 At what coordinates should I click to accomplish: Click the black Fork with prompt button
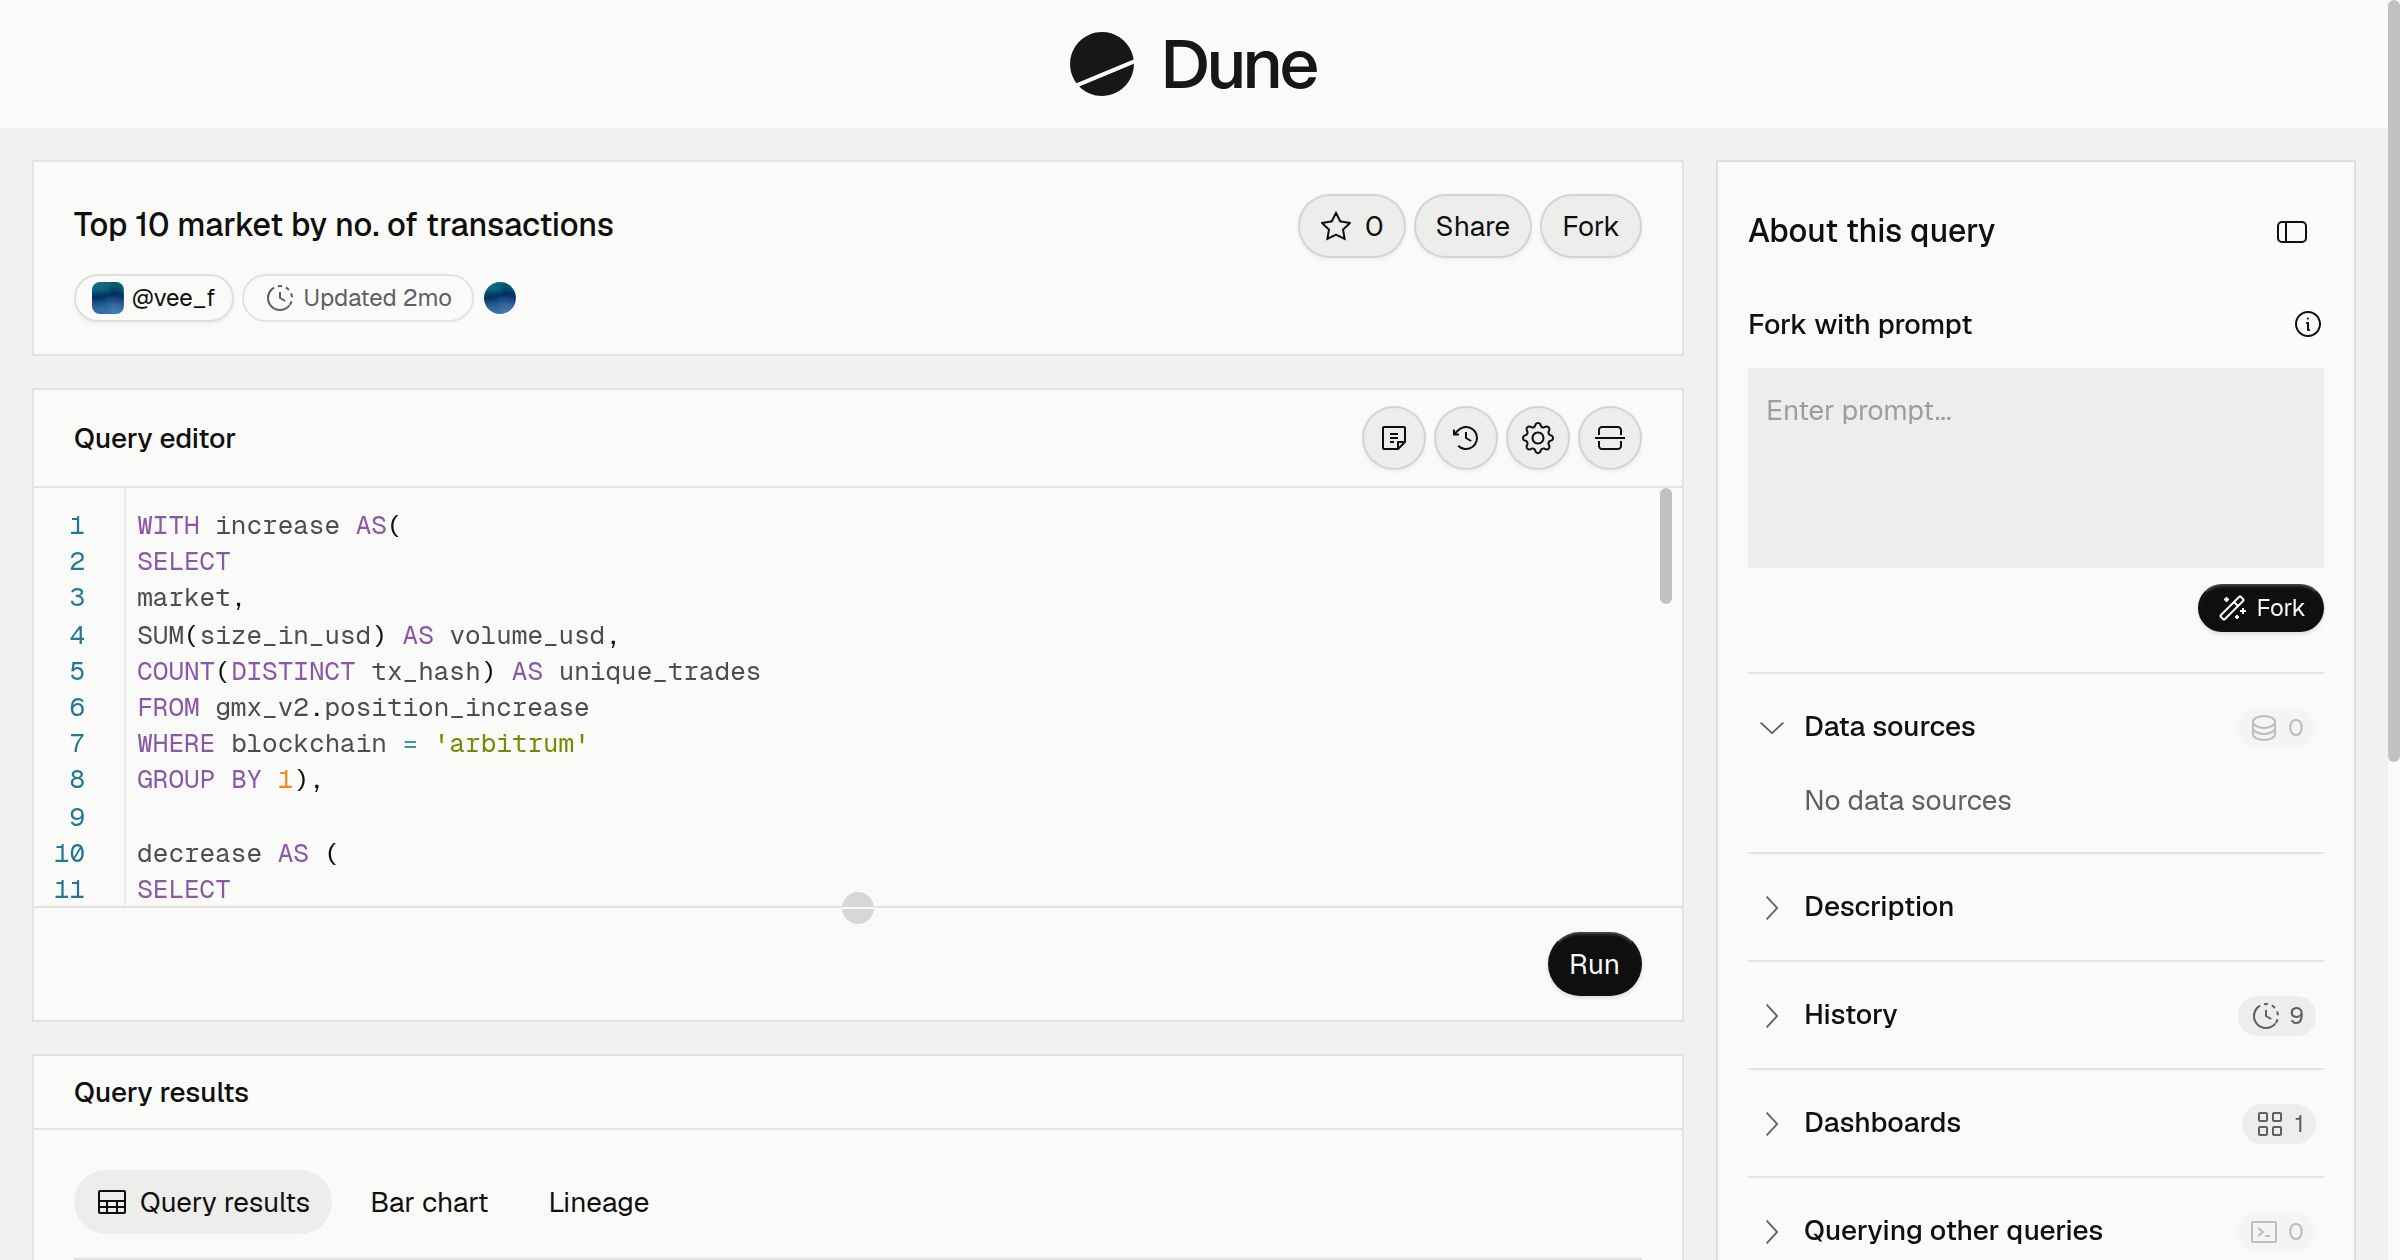pos(2260,608)
